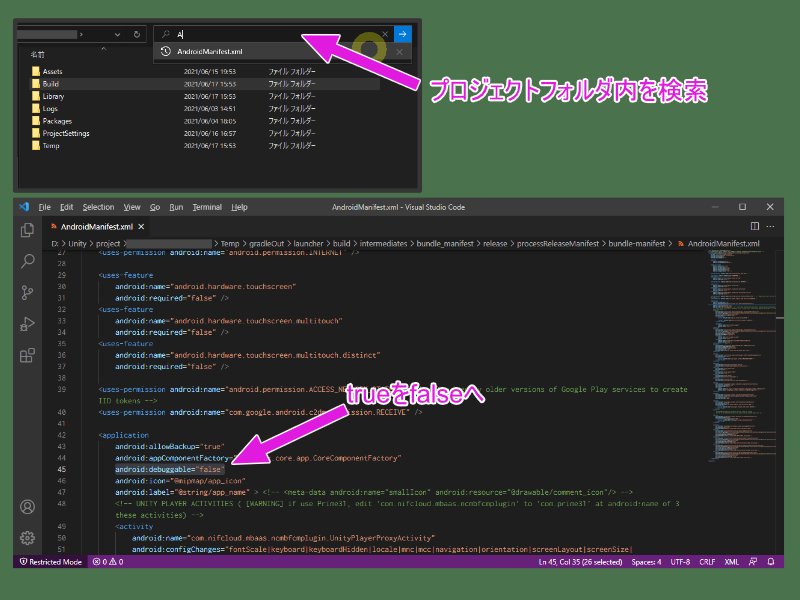Open the Selection menu
The height and width of the screenshot is (600, 800).
click(x=98, y=207)
